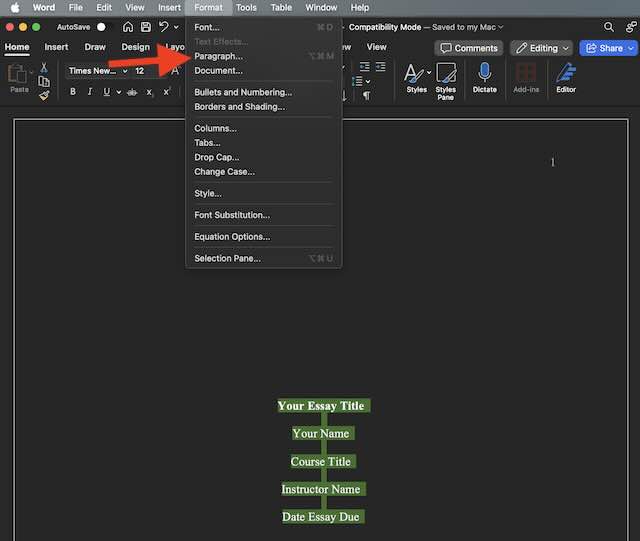Click the Save disk icon
Image resolution: width=640 pixels, height=541 pixels.
tap(145, 27)
